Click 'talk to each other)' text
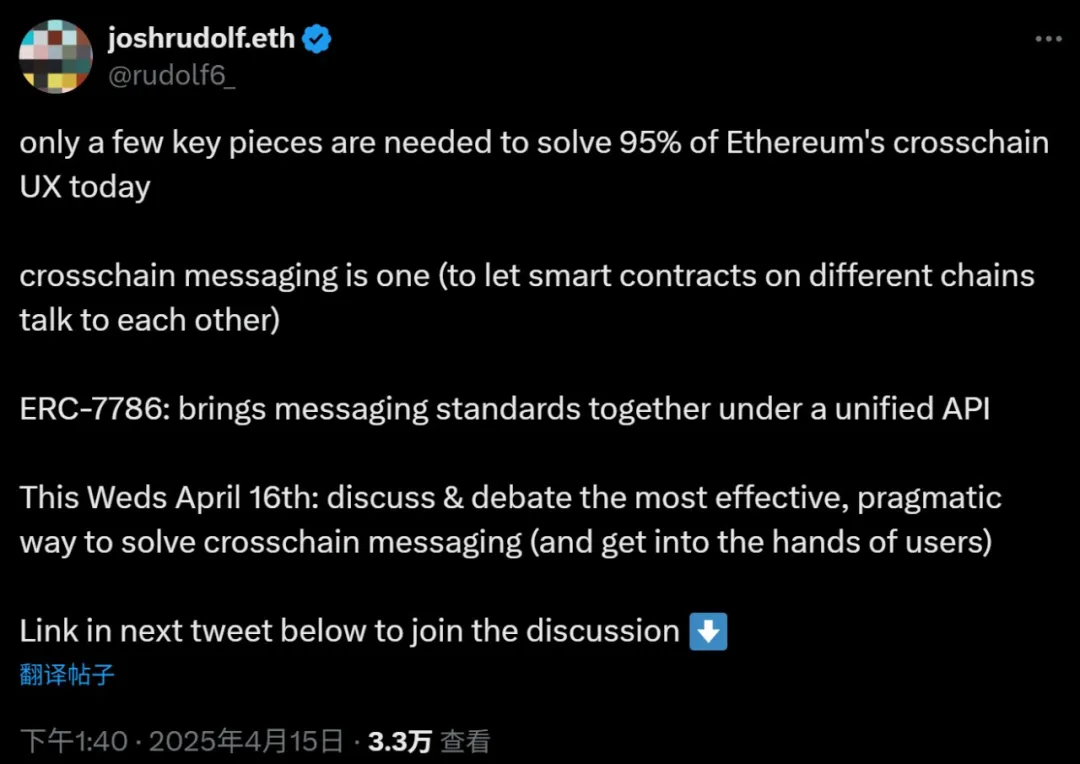 coord(149,320)
